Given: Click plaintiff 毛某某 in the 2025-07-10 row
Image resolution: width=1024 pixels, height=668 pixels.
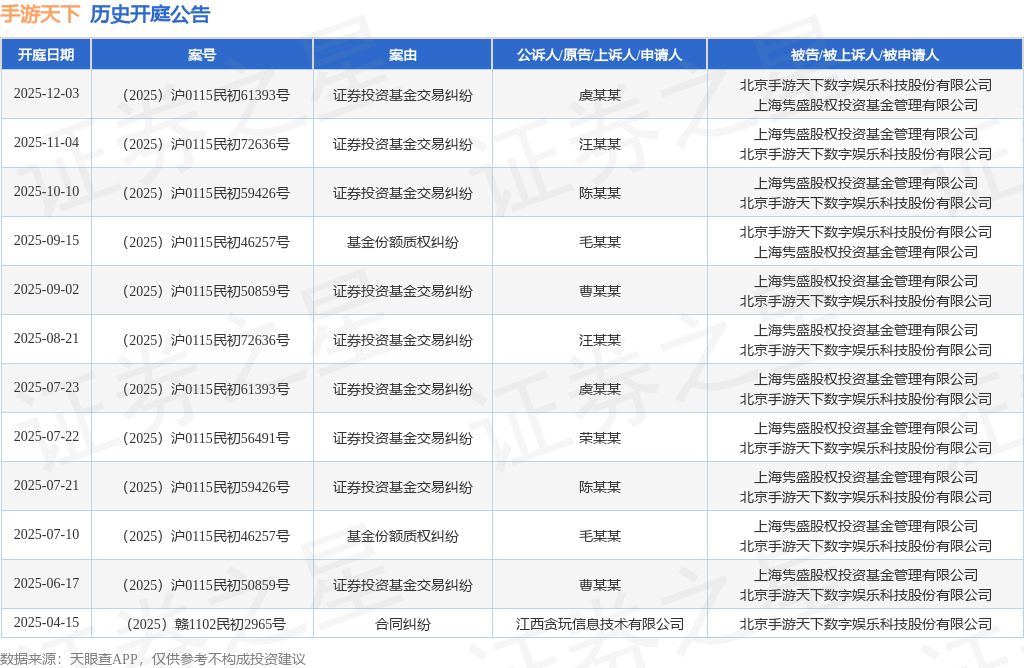Looking at the screenshot, I should coord(600,536).
